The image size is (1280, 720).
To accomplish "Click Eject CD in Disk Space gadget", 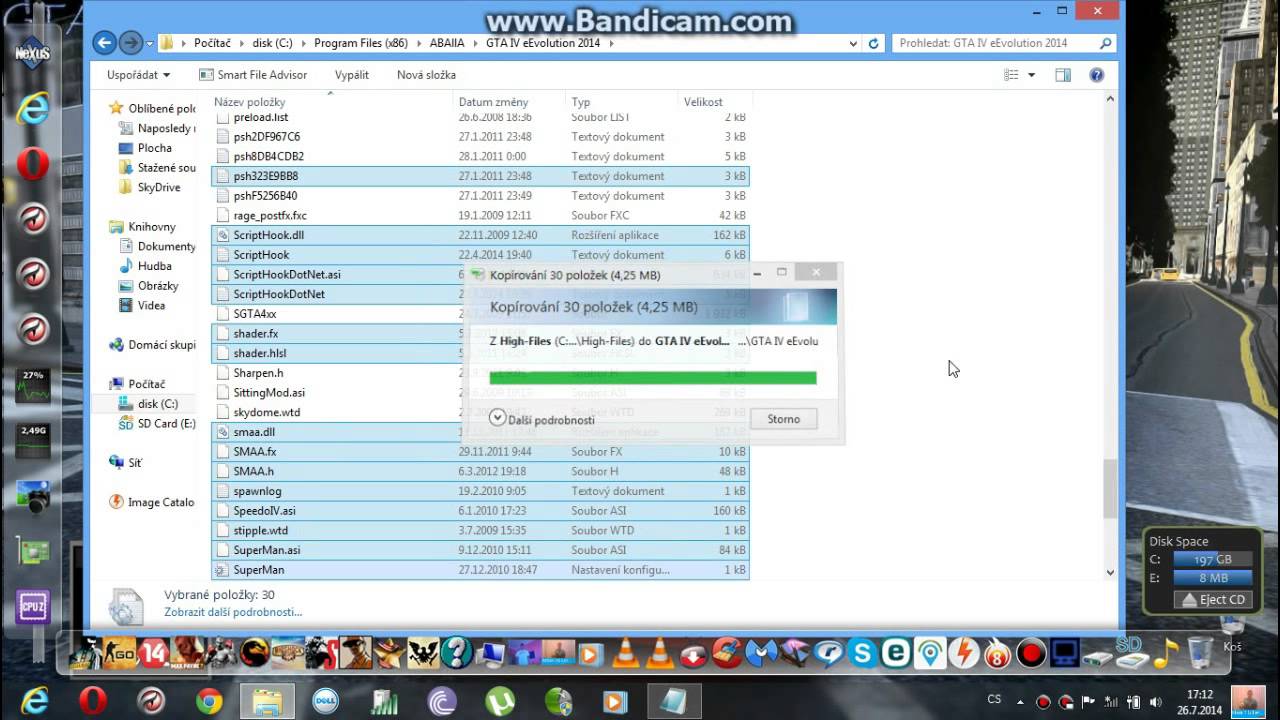I will click(x=1213, y=599).
